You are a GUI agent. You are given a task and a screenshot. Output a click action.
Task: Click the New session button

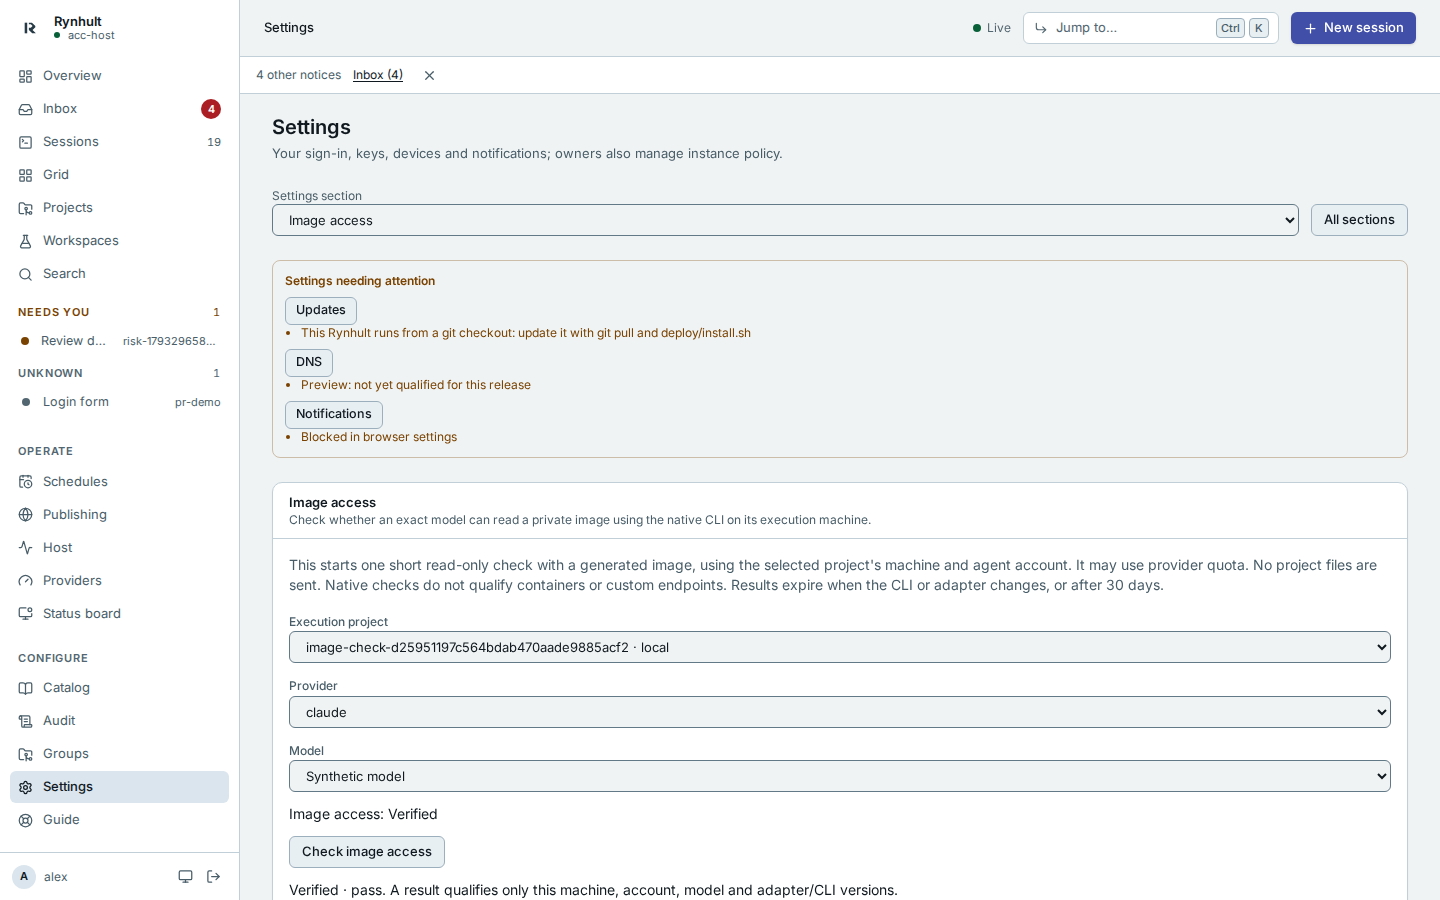[x=1353, y=28]
